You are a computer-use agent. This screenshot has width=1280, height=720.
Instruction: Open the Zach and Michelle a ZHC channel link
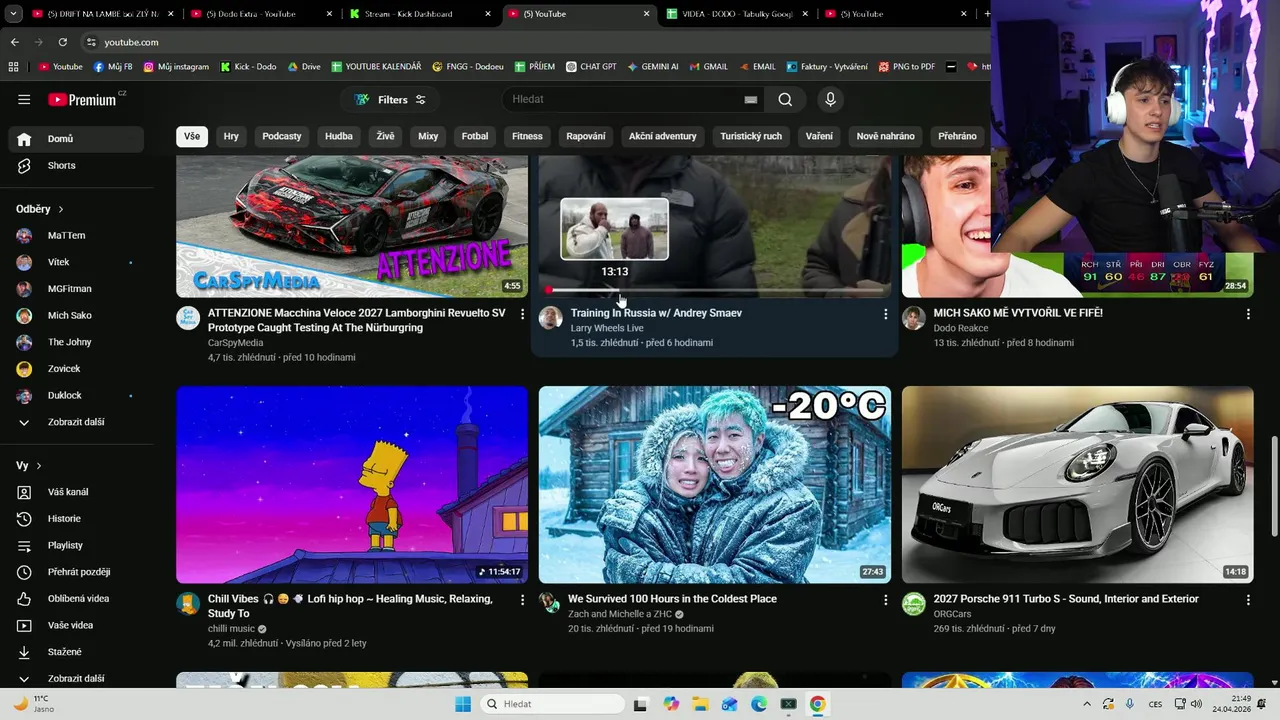pyautogui.click(x=620, y=614)
